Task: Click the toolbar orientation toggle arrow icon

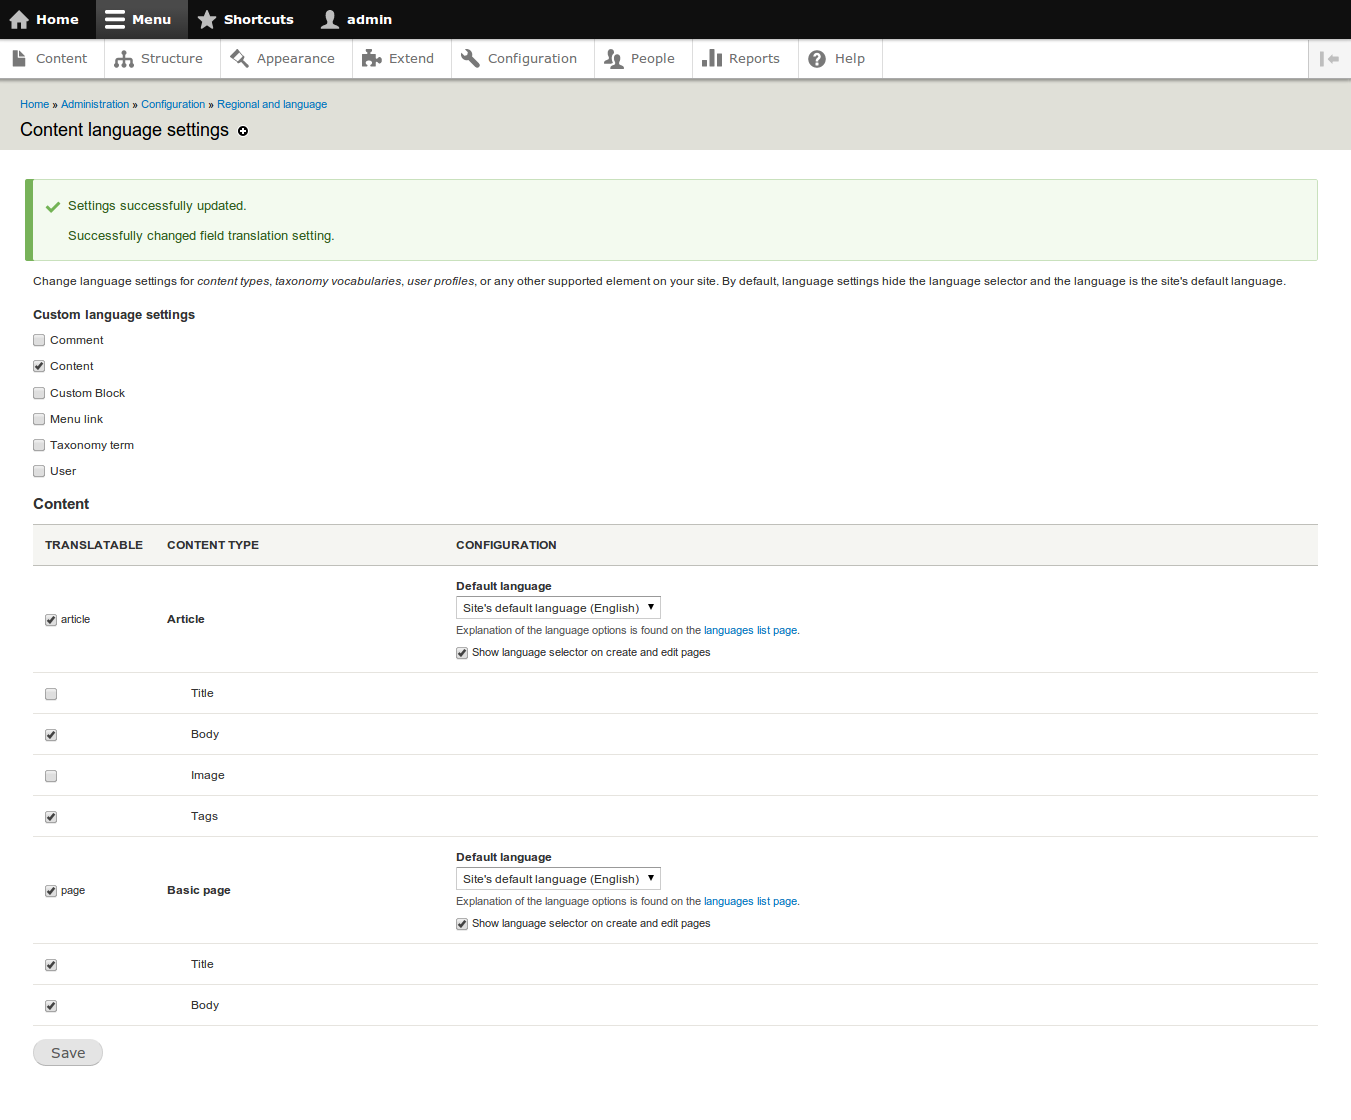Action: click(1329, 59)
